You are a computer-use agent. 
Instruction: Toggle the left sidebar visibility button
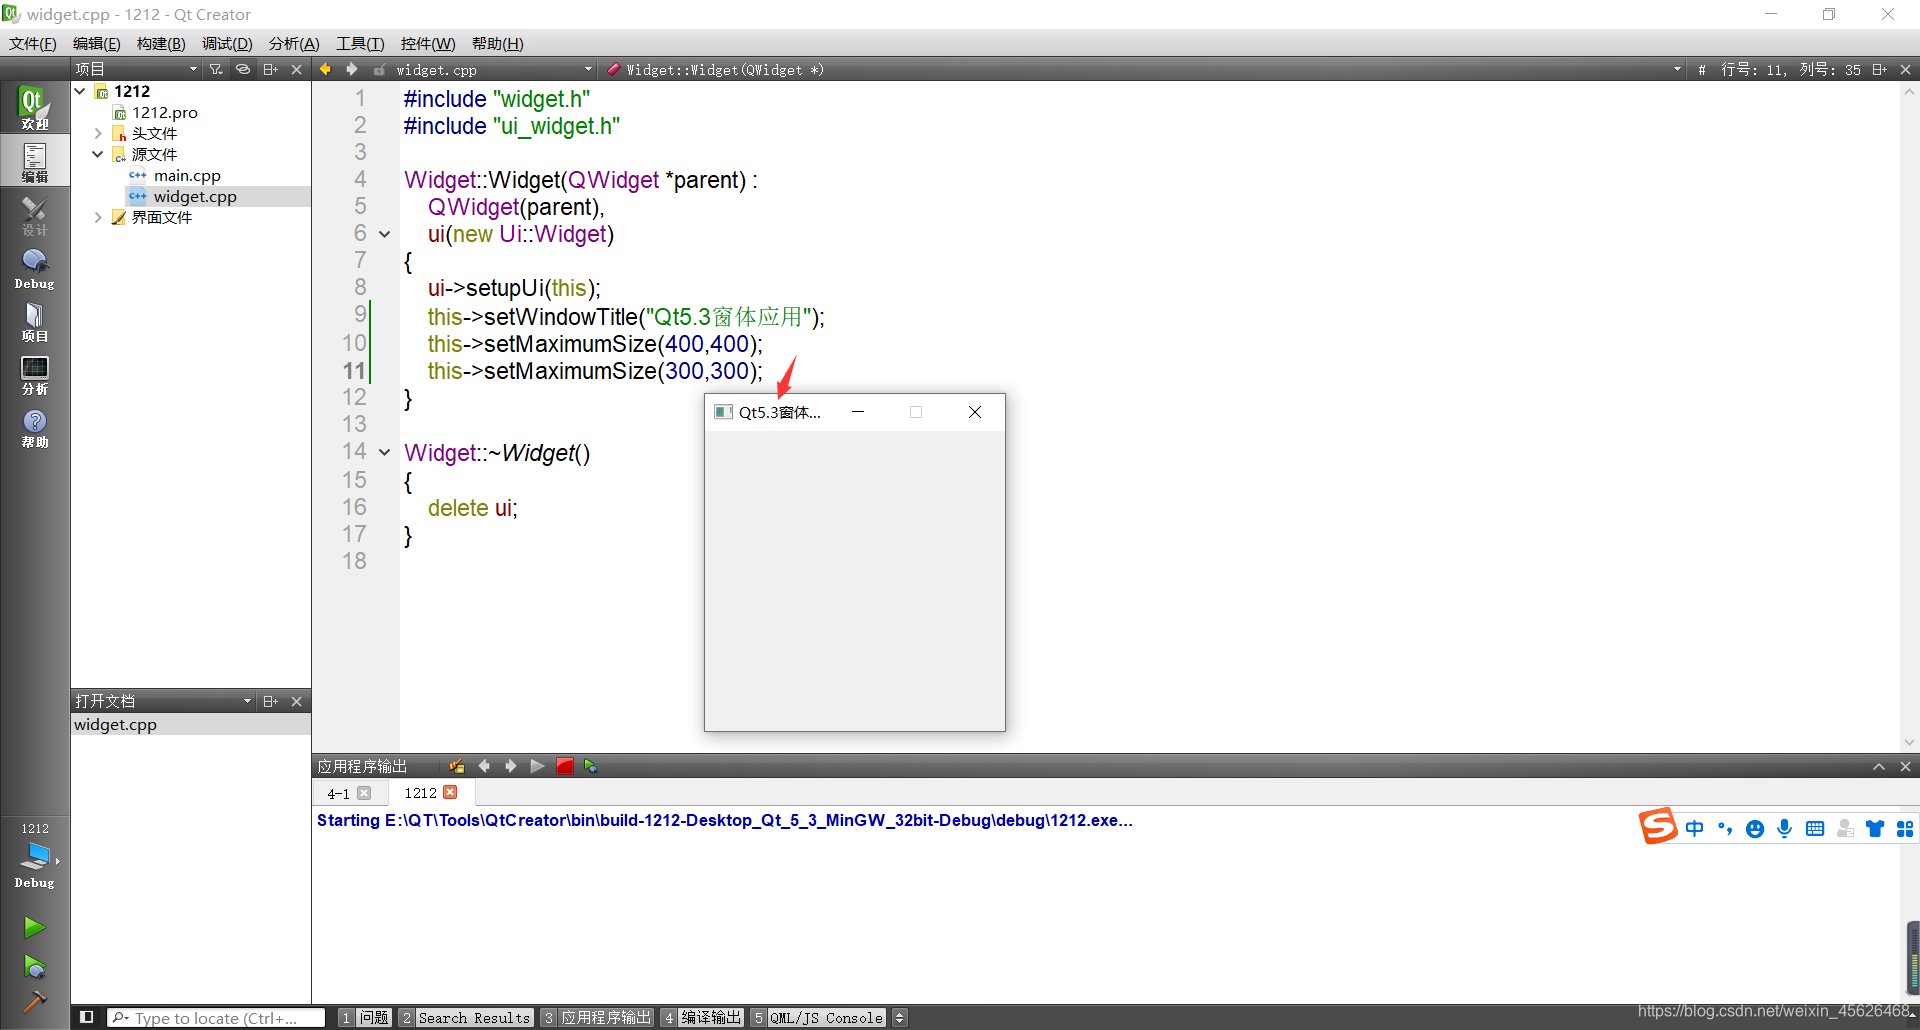[x=87, y=1017]
